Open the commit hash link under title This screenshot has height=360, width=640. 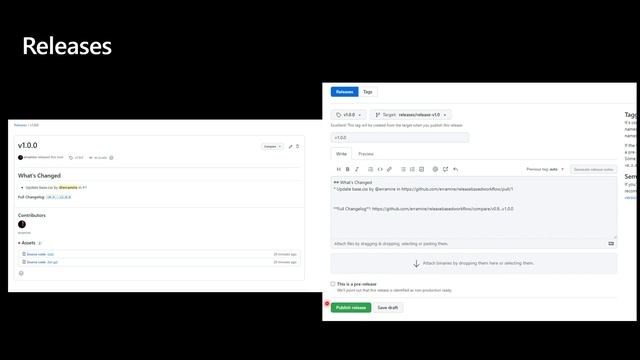point(98,158)
